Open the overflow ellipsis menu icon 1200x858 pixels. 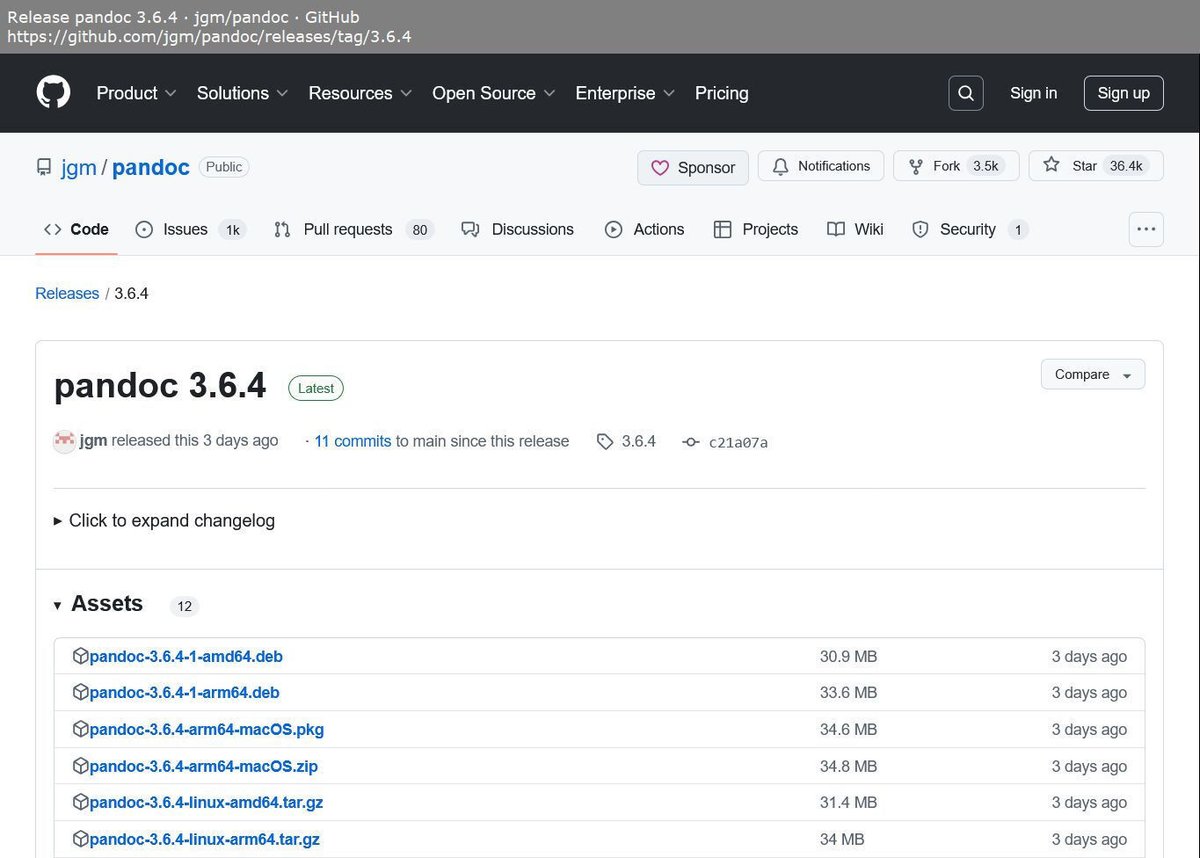[1146, 229]
